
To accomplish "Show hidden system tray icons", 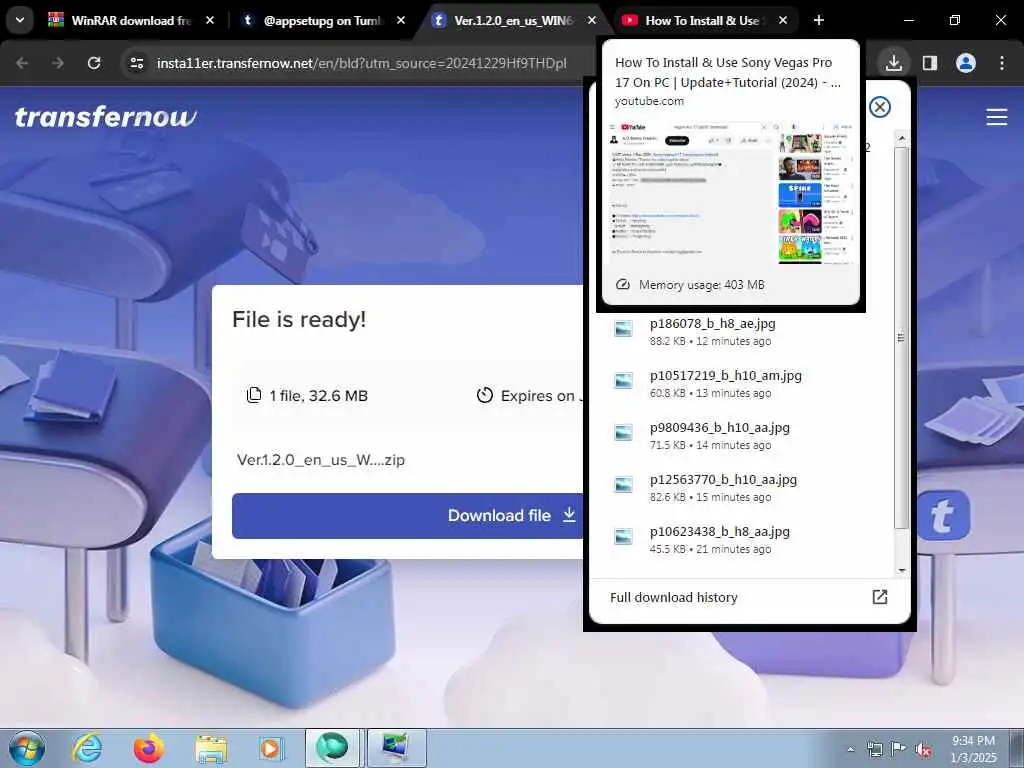I will 850,749.
